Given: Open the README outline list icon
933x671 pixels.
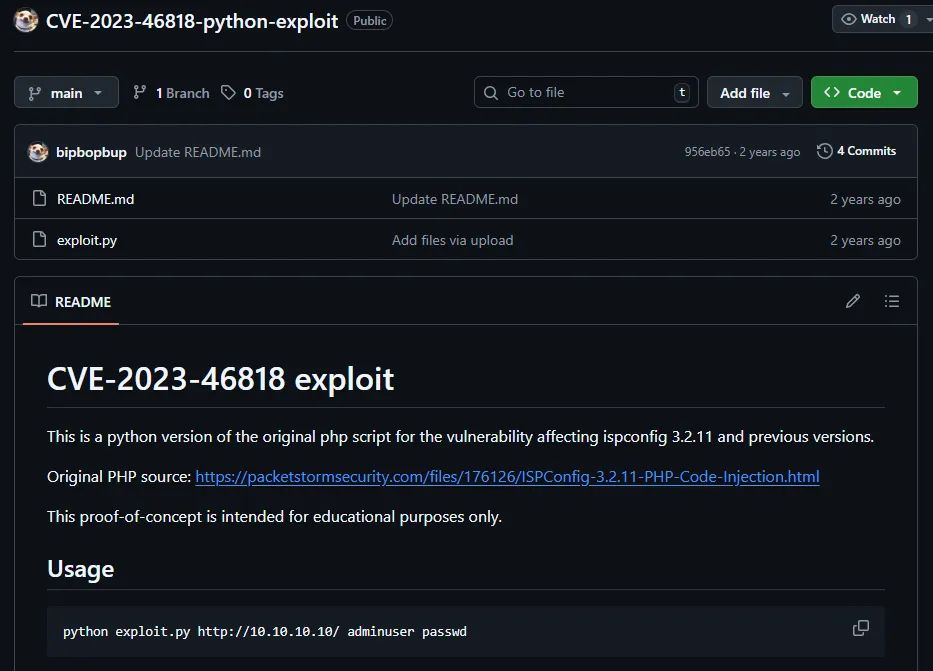Looking at the screenshot, I should [x=891, y=301].
